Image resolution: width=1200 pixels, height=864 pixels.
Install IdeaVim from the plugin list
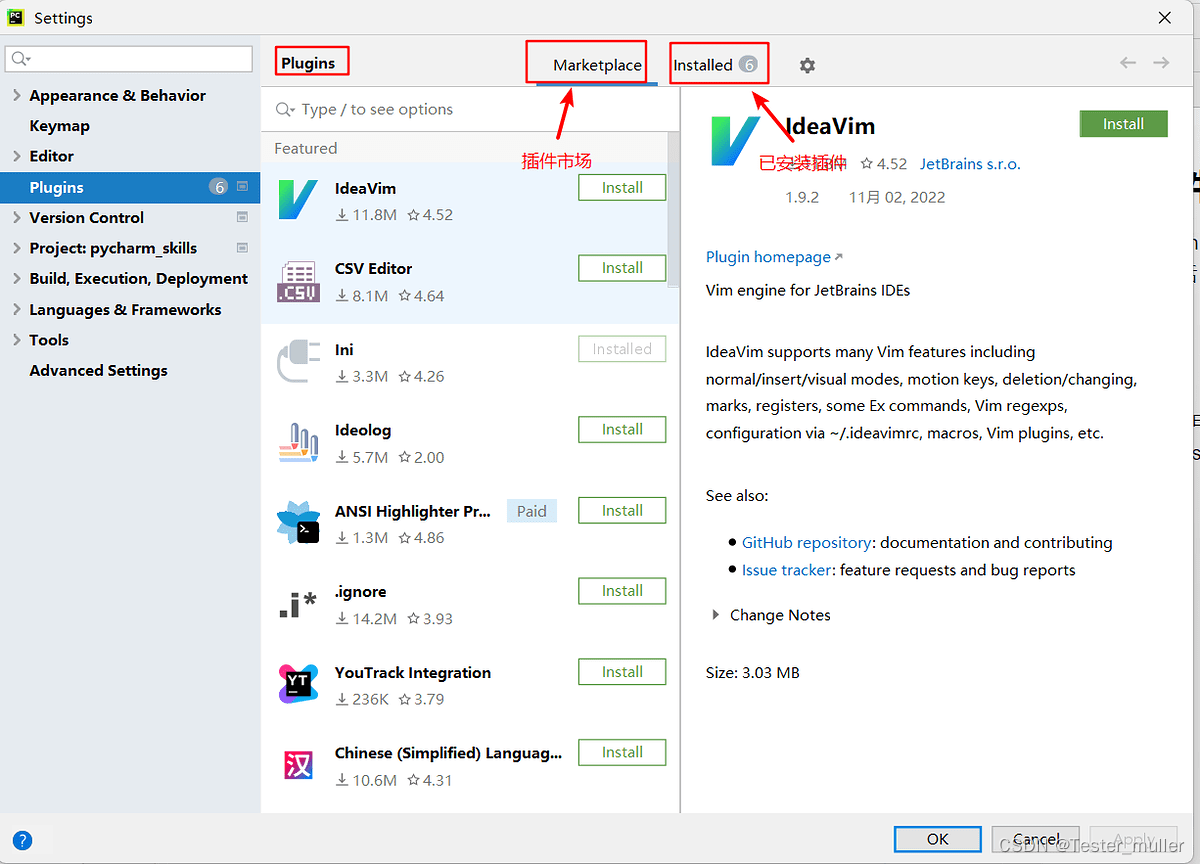(622, 188)
